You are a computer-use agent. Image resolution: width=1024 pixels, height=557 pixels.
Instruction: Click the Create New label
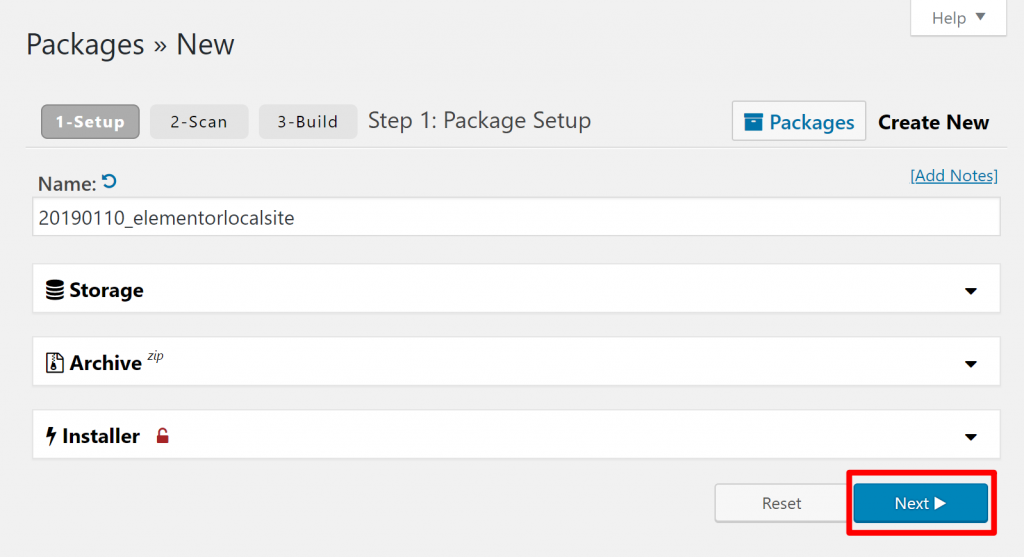click(x=933, y=122)
